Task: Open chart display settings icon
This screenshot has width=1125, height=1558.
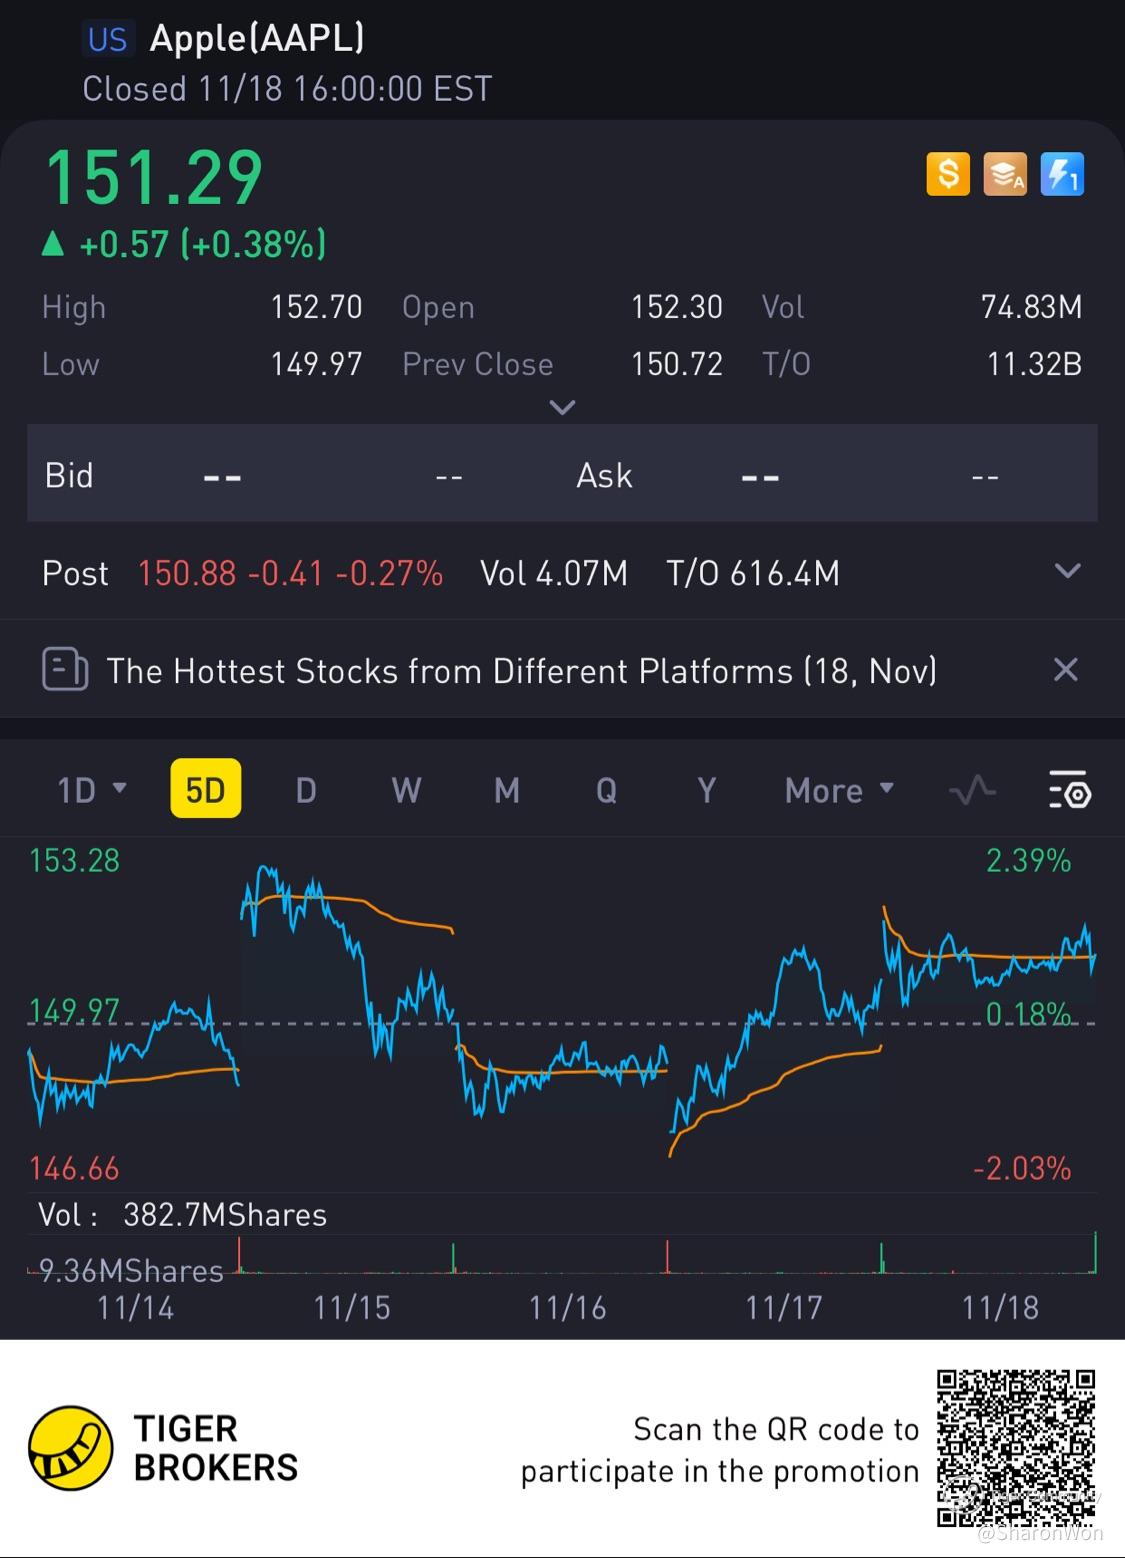Action: pos(1070,791)
